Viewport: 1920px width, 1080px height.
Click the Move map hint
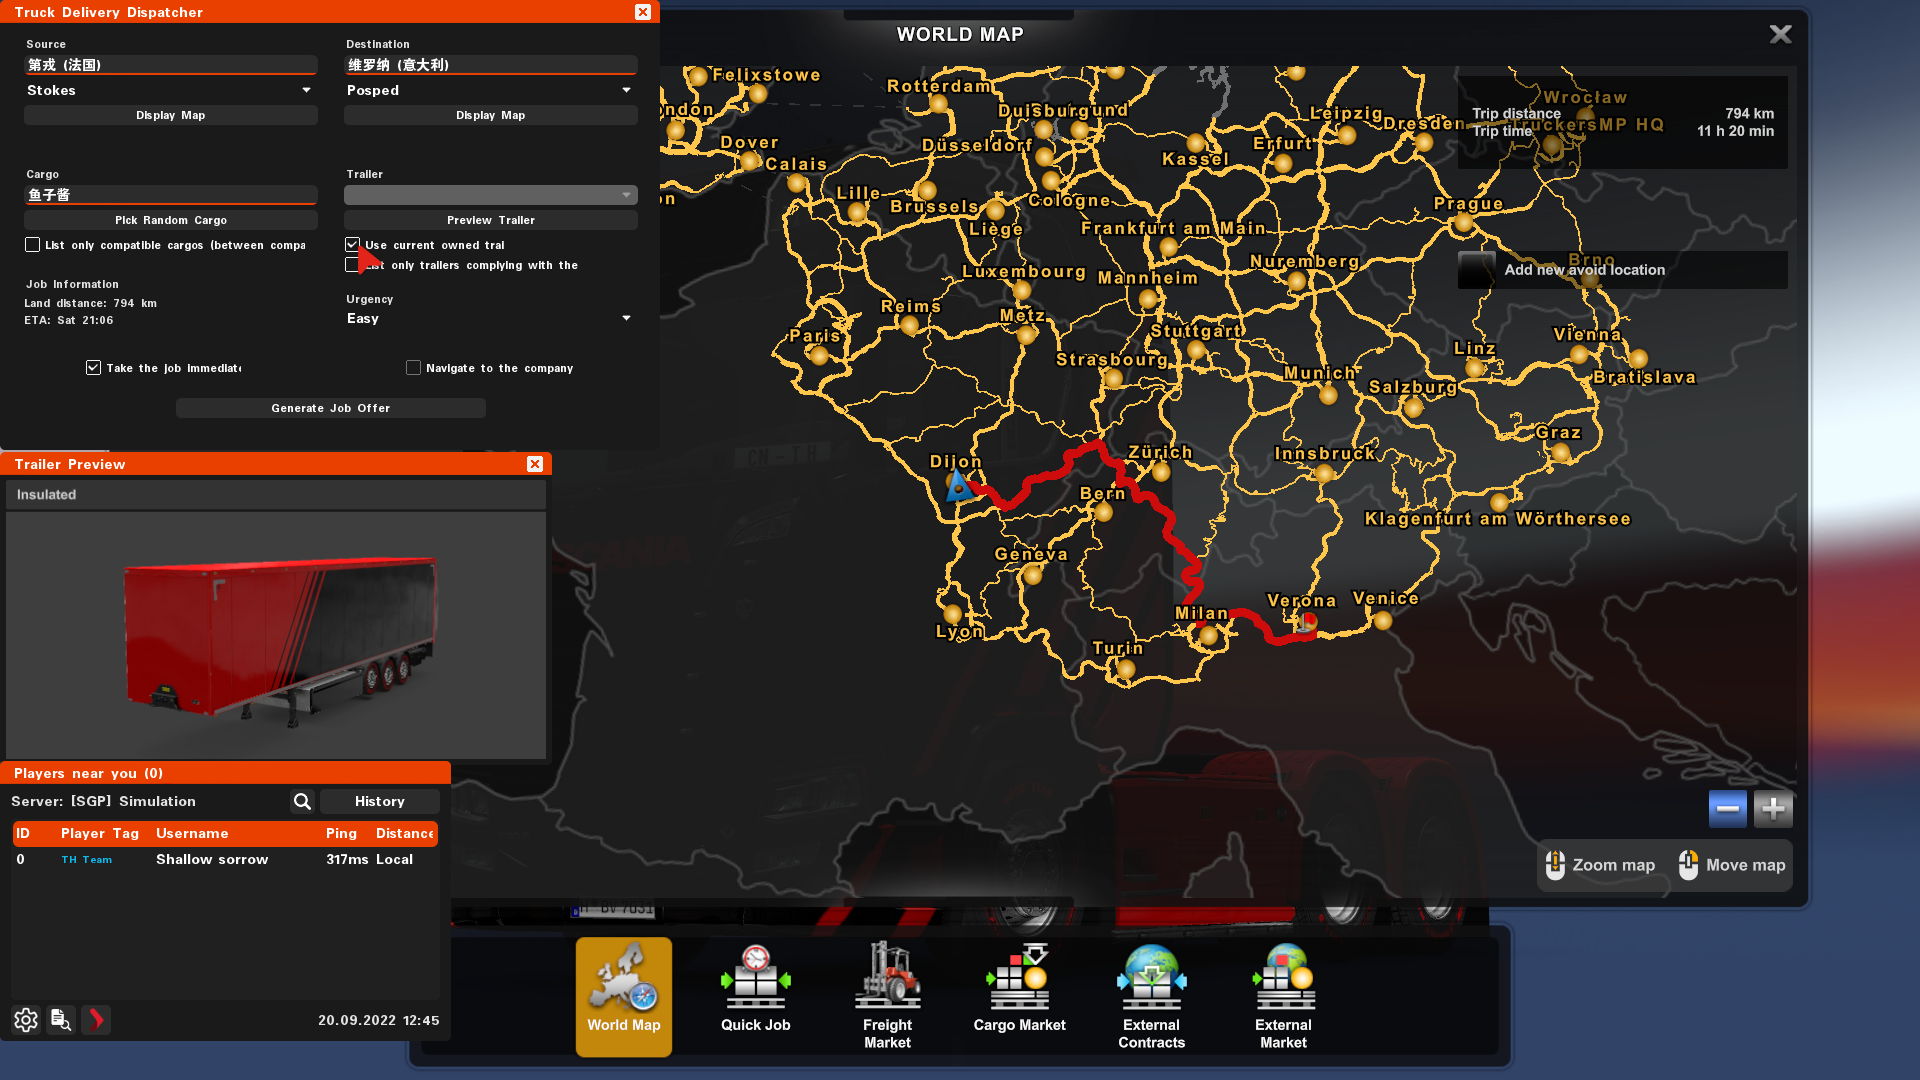click(1733, 865)
